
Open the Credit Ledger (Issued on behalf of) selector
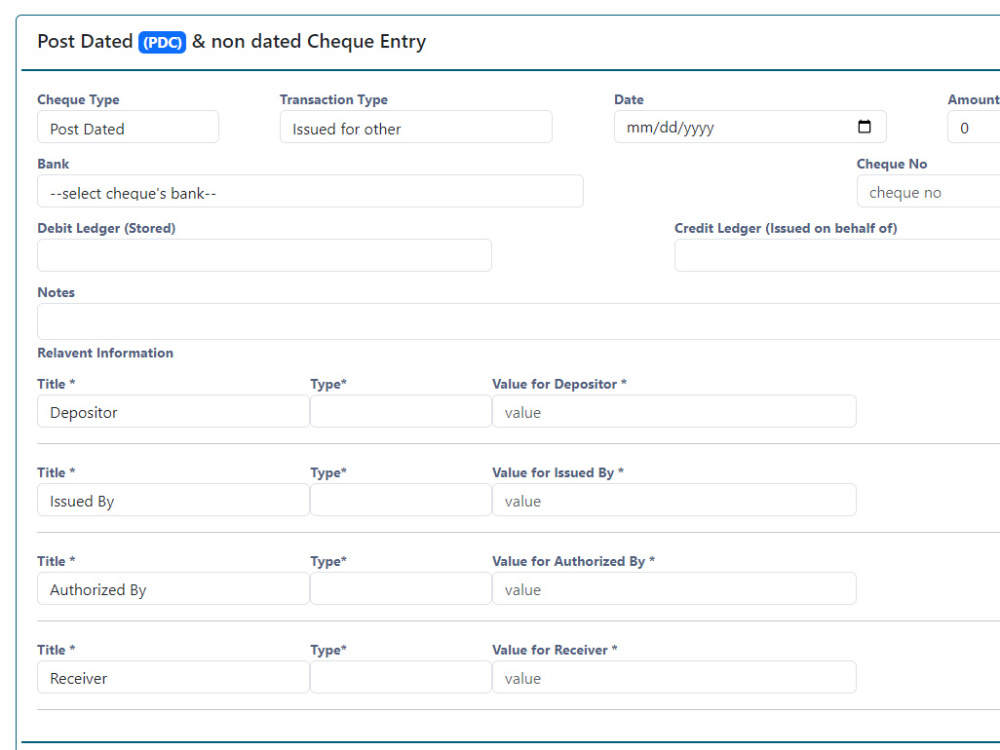coord(837,255)
